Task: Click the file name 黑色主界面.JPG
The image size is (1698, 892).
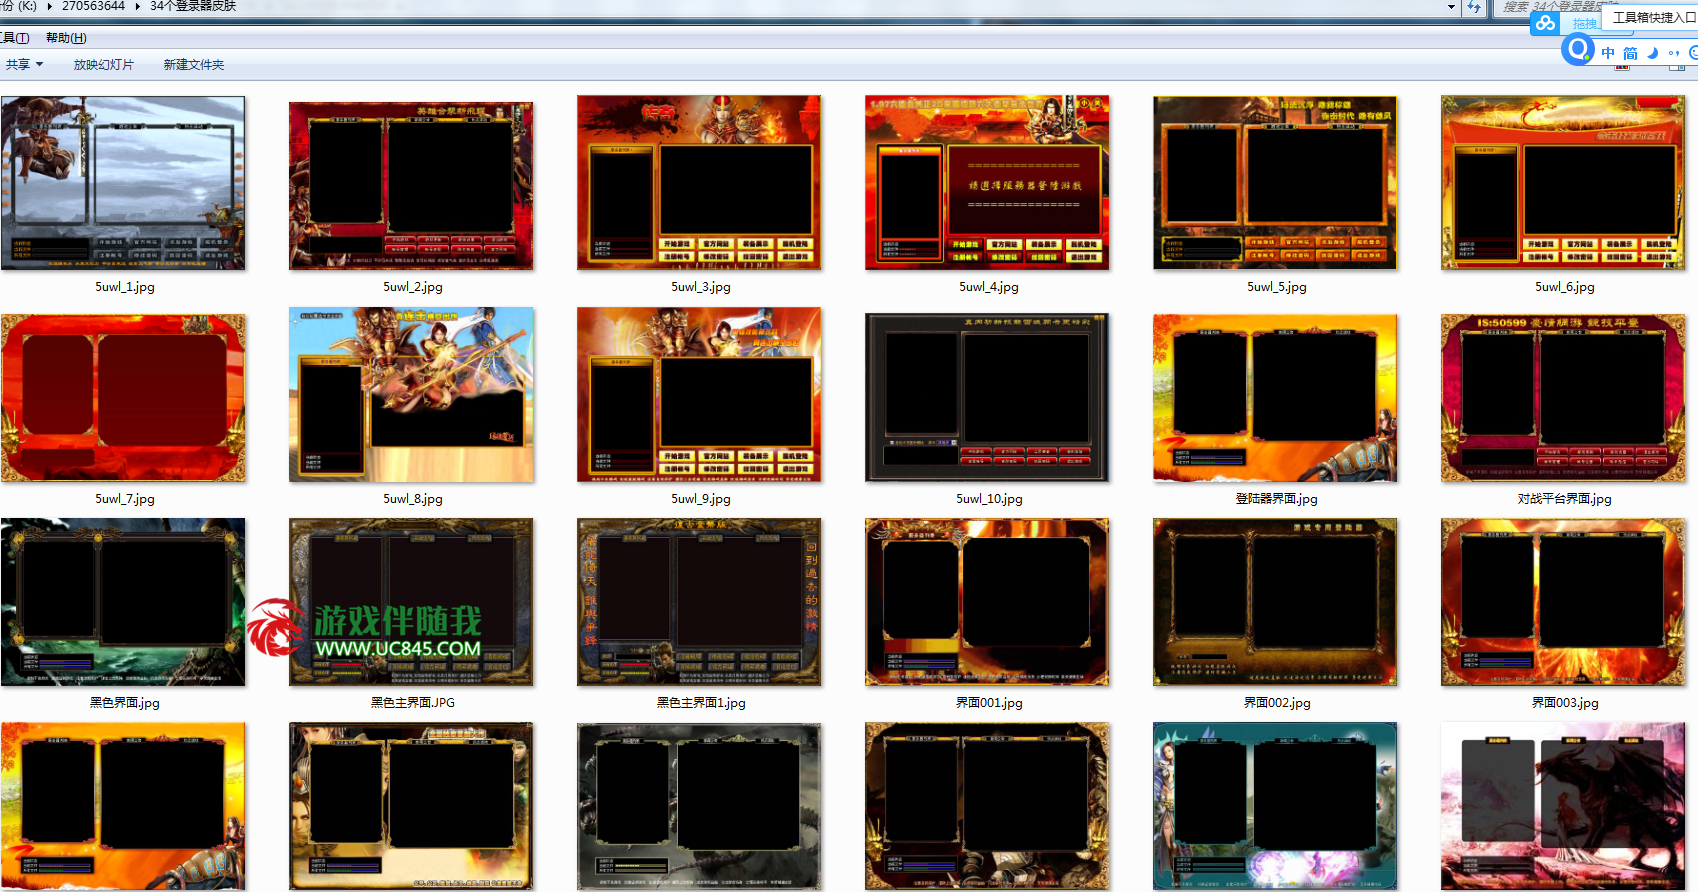Action: pos(413,703)
